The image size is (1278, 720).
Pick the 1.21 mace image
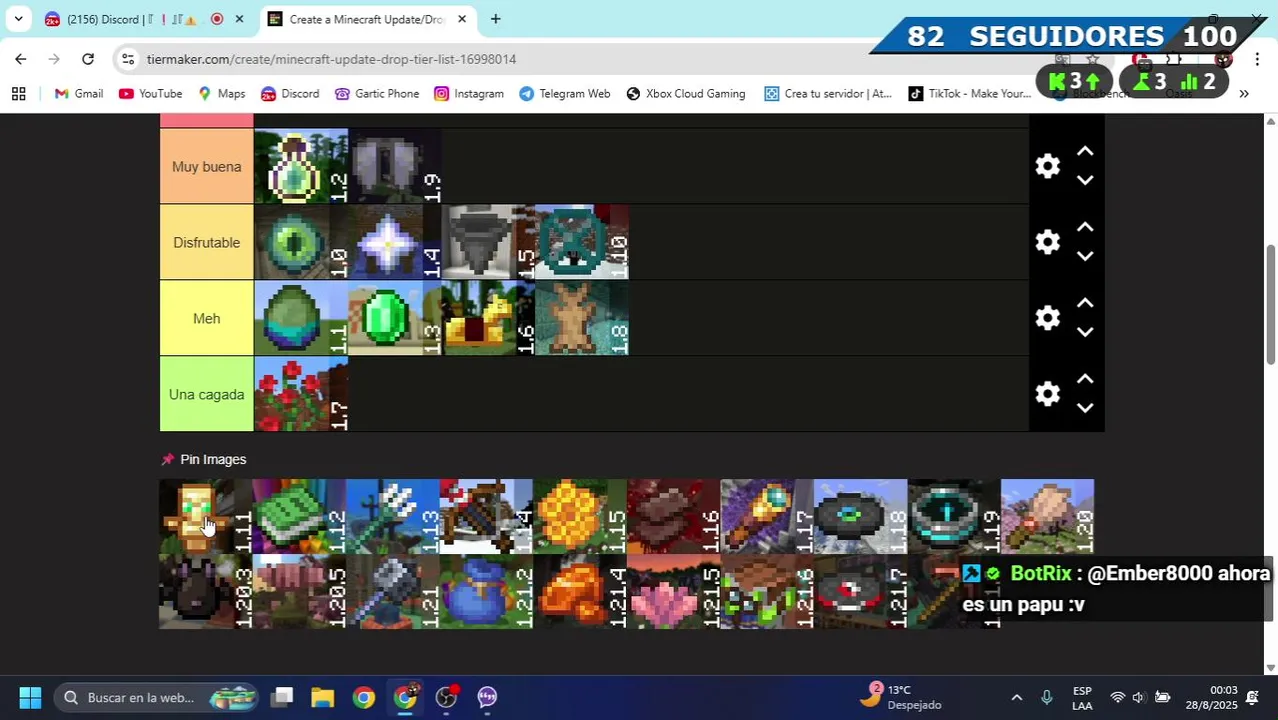393,592
